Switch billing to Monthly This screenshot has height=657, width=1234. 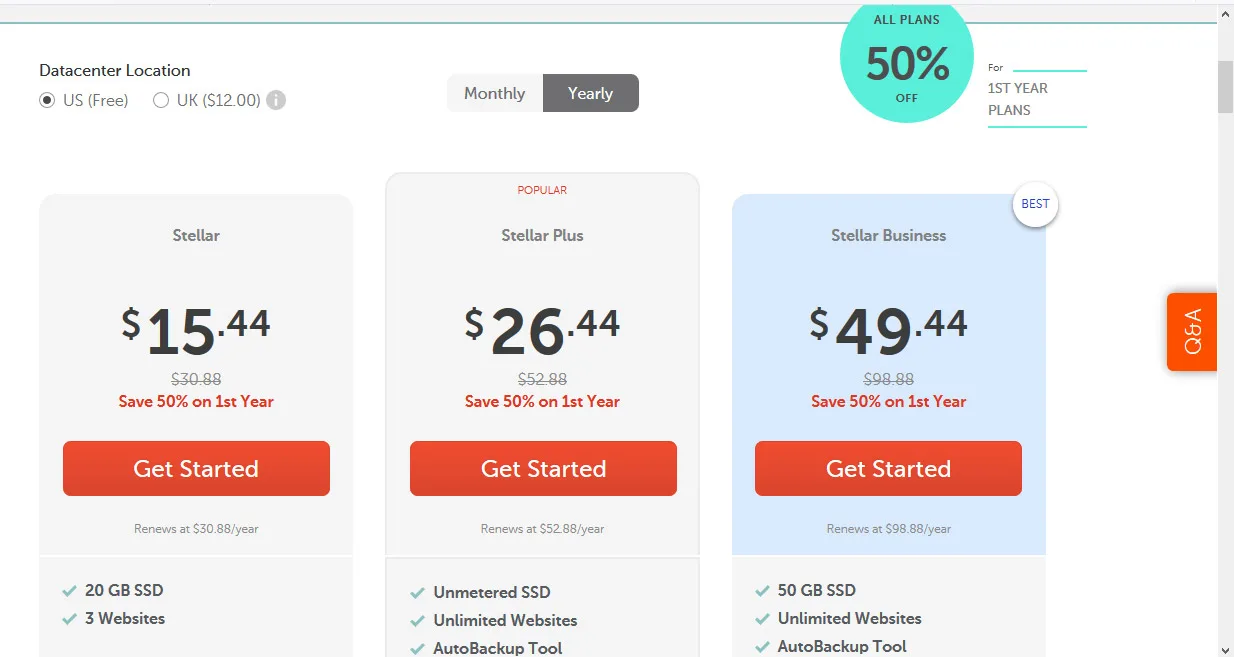(494, 93)
